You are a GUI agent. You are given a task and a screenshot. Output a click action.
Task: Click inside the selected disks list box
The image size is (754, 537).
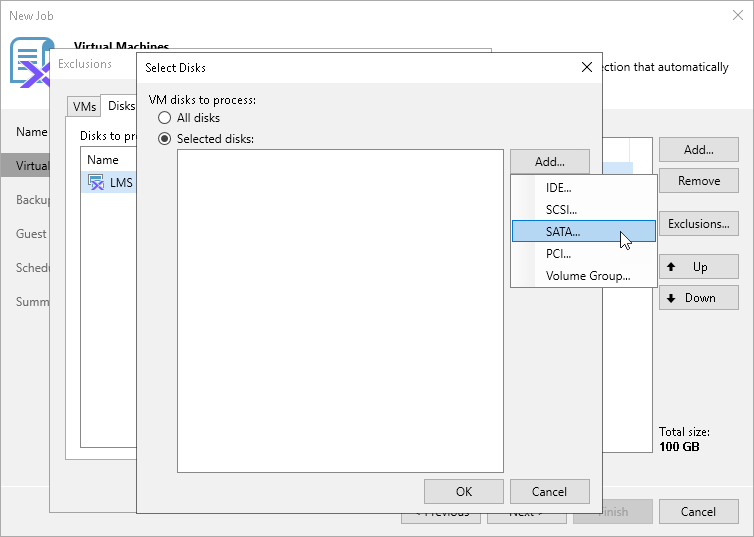[340, 310]
